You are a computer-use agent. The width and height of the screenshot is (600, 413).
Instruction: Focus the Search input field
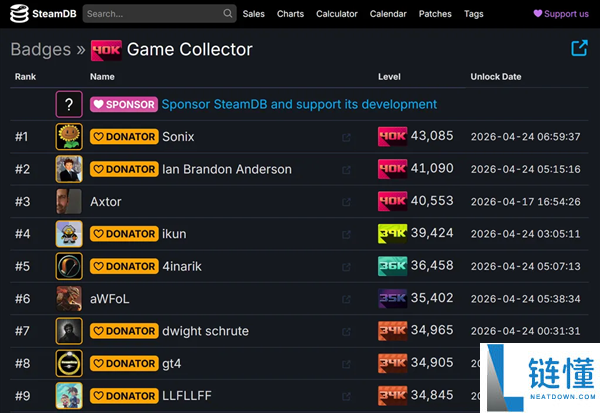point(159,13)
